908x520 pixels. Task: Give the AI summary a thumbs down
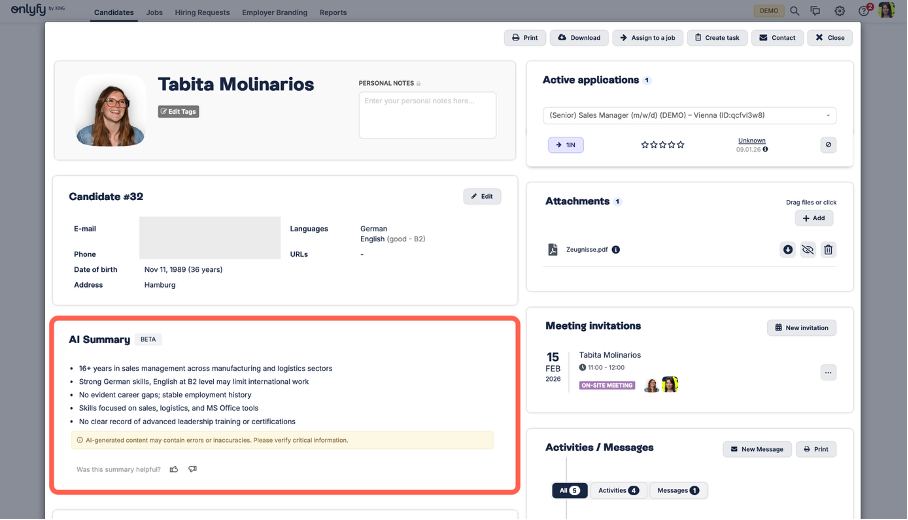(x=192, y=469)
